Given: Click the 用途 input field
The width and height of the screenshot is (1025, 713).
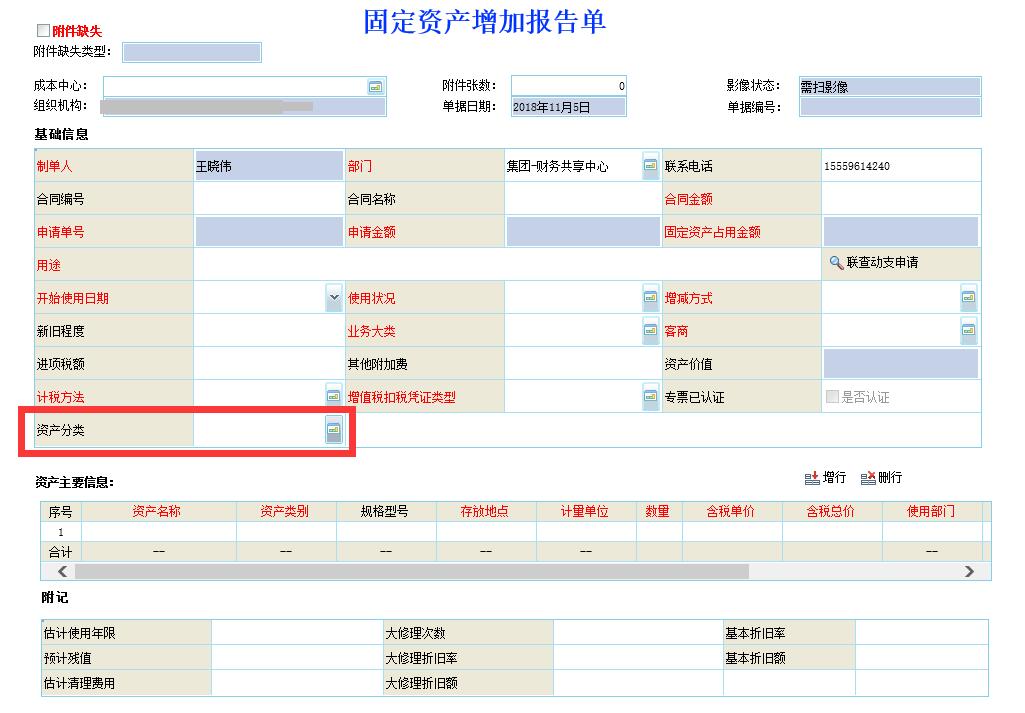Looking at the screenshot, I should point(506,265).
